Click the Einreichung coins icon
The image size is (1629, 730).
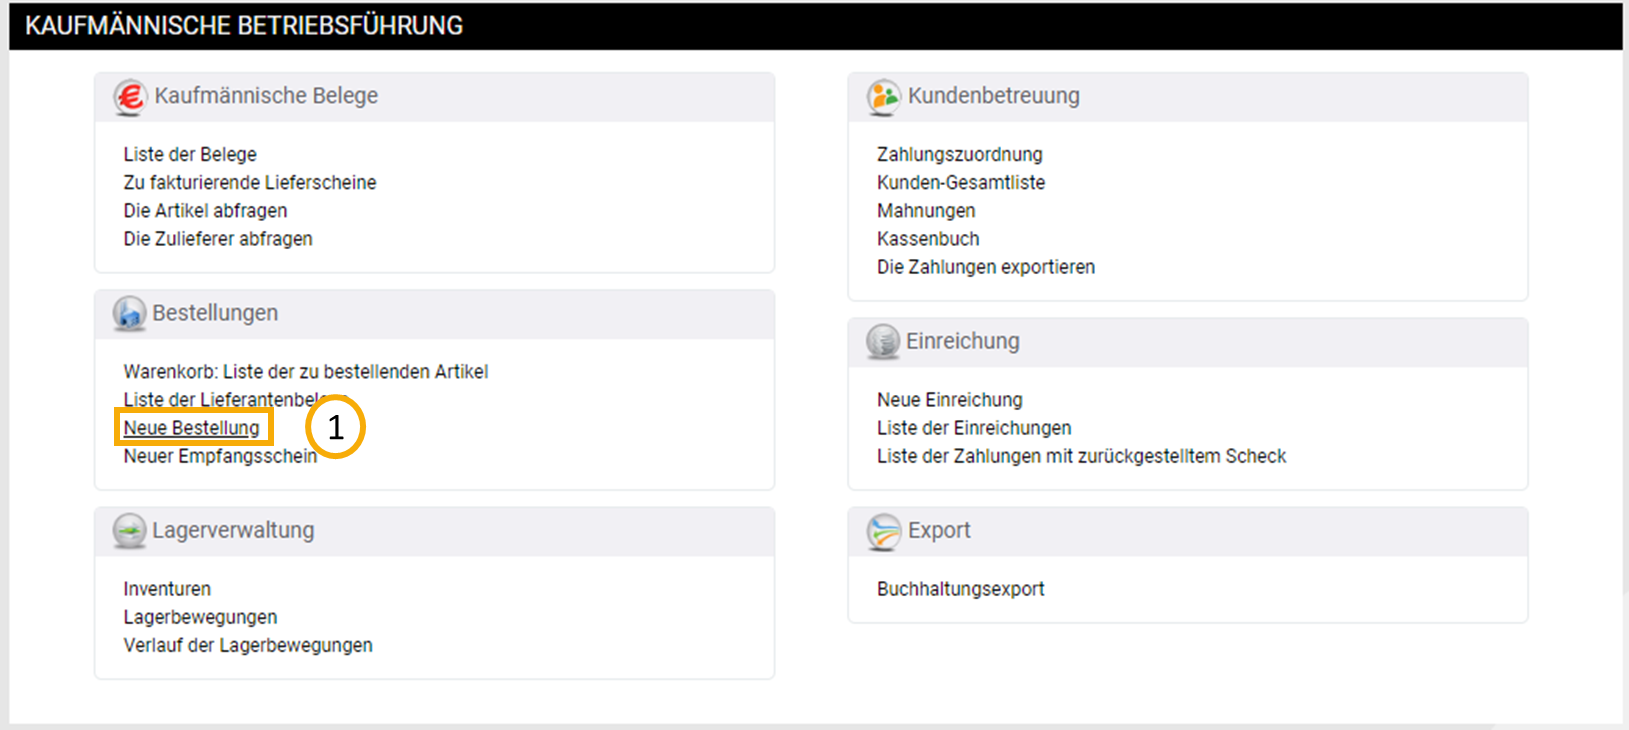(x=882, y=342)
